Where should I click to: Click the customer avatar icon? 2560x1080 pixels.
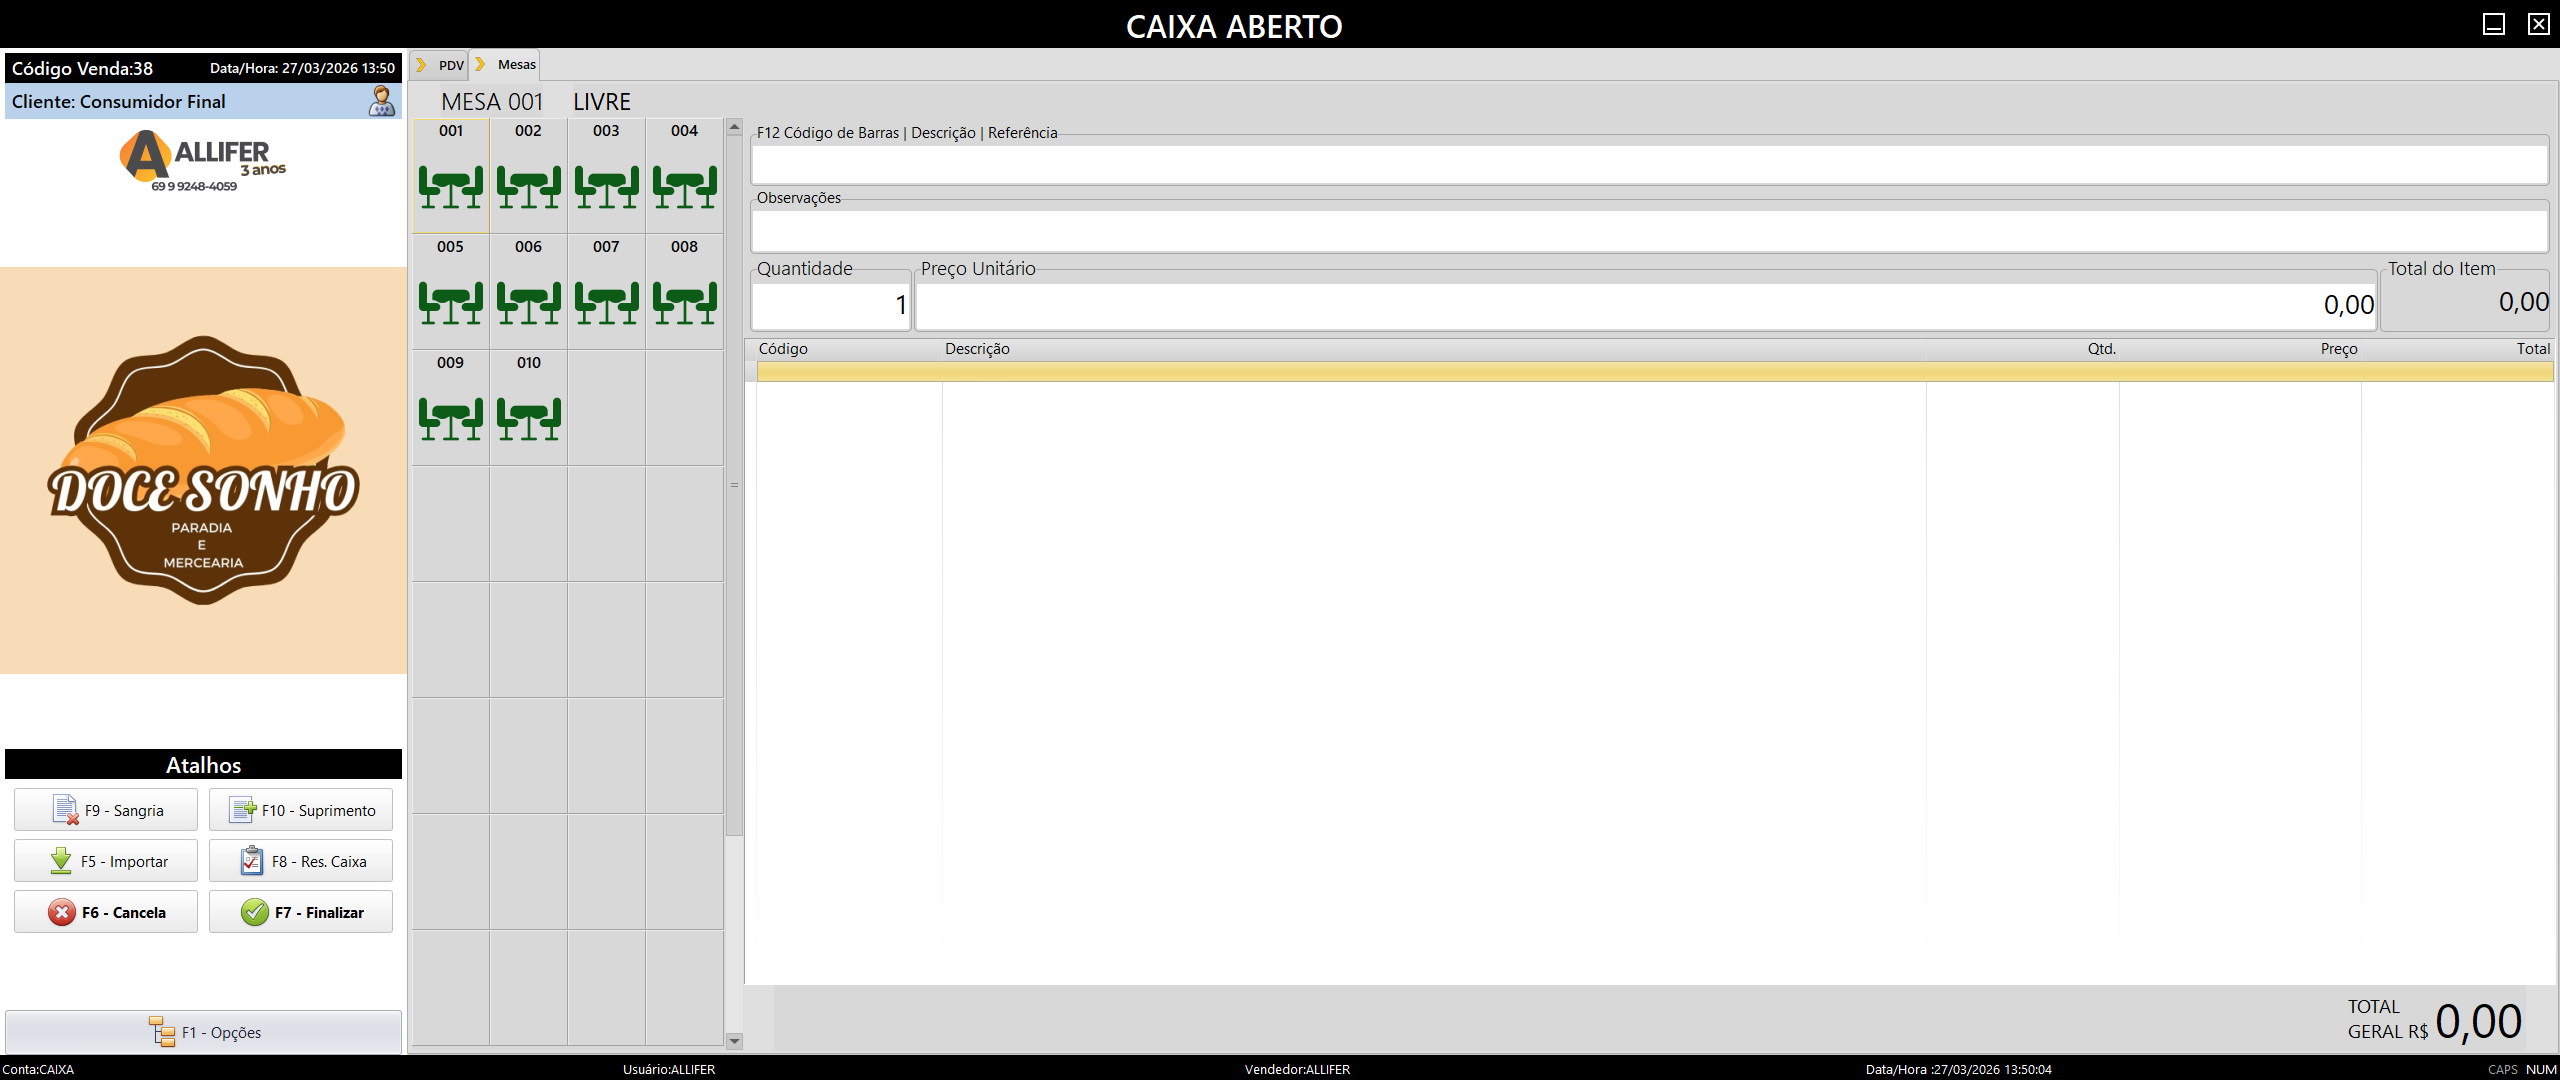pos(382,101)
